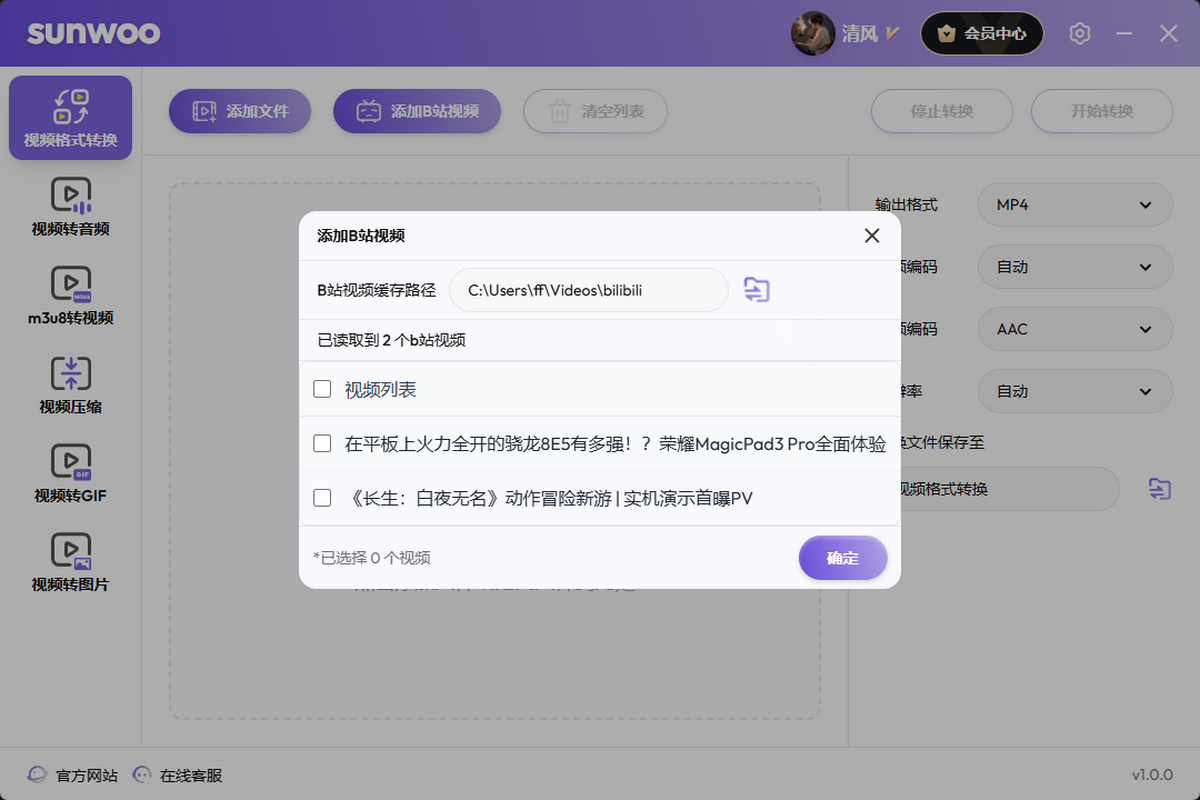Click the browse icon beside B站视频缓存路径
Image resolution: width=1200 pixels, height=800 pixels.
click(x=757, y=289)
